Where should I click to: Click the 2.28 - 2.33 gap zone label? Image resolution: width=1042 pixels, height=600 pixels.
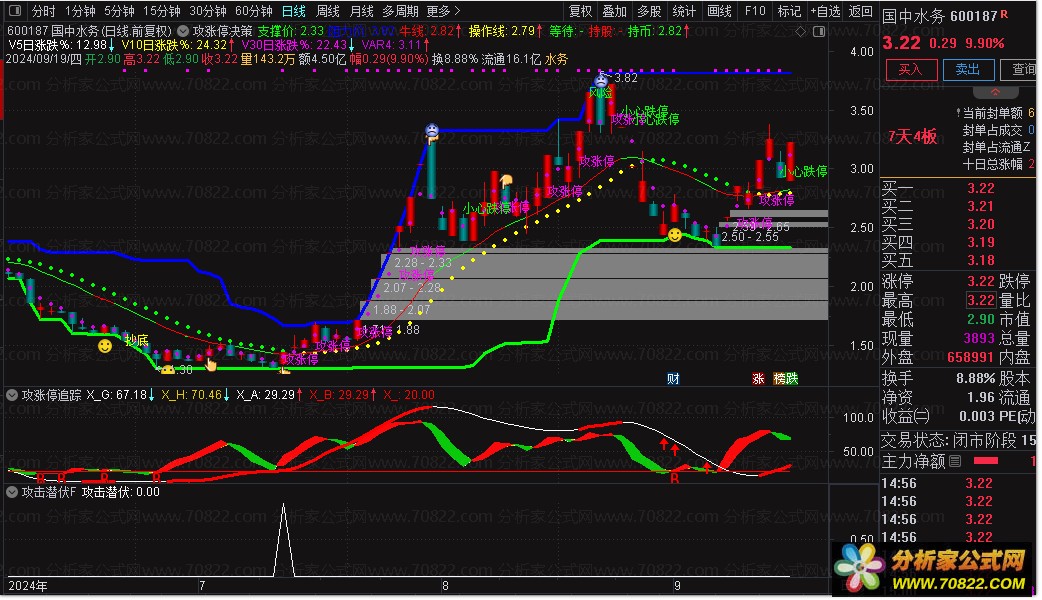pos(423,263)
